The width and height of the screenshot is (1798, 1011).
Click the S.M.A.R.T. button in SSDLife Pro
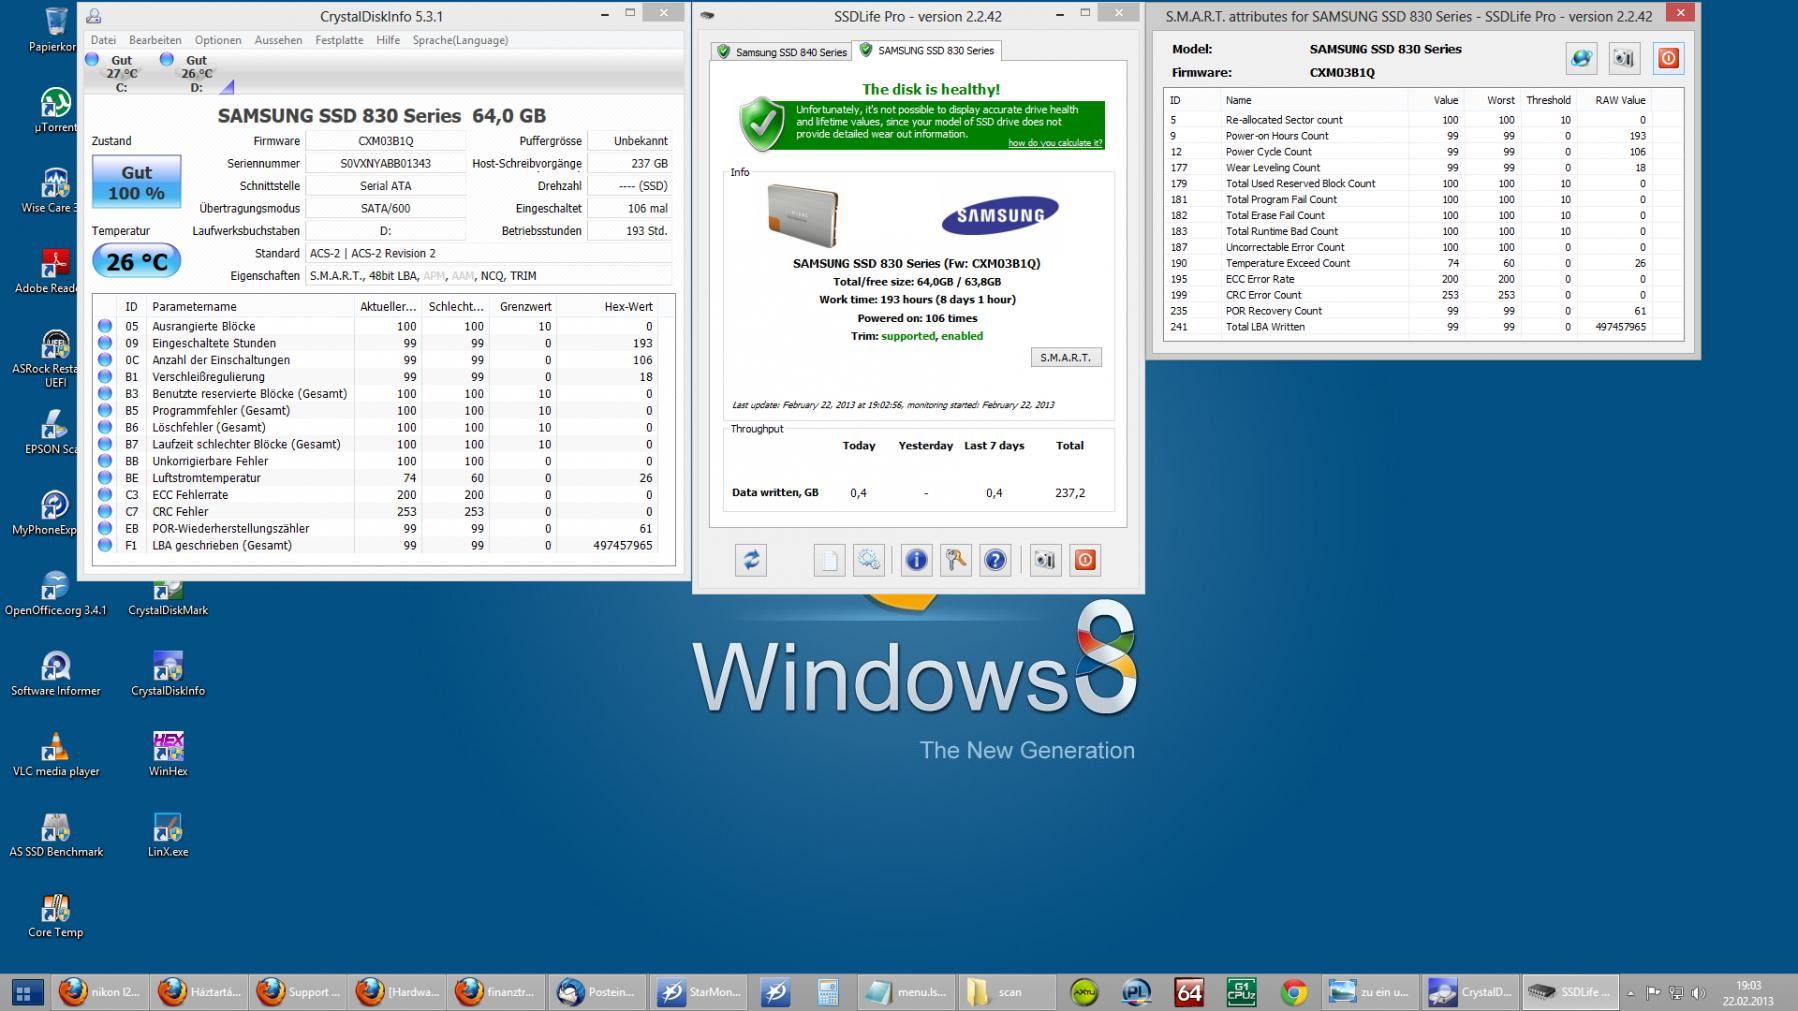(1066, 357)
